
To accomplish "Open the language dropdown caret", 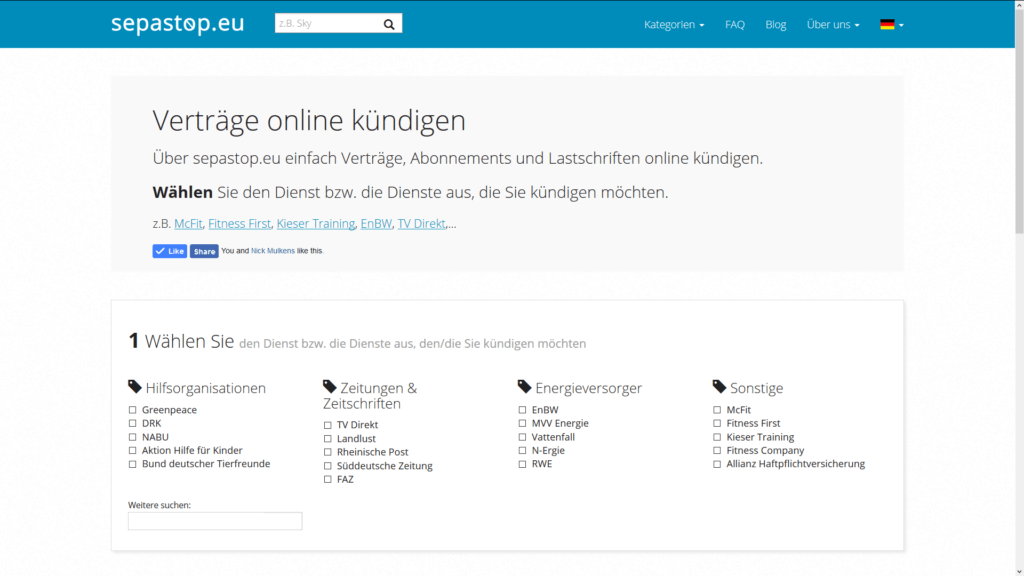I will click(901, 25).
